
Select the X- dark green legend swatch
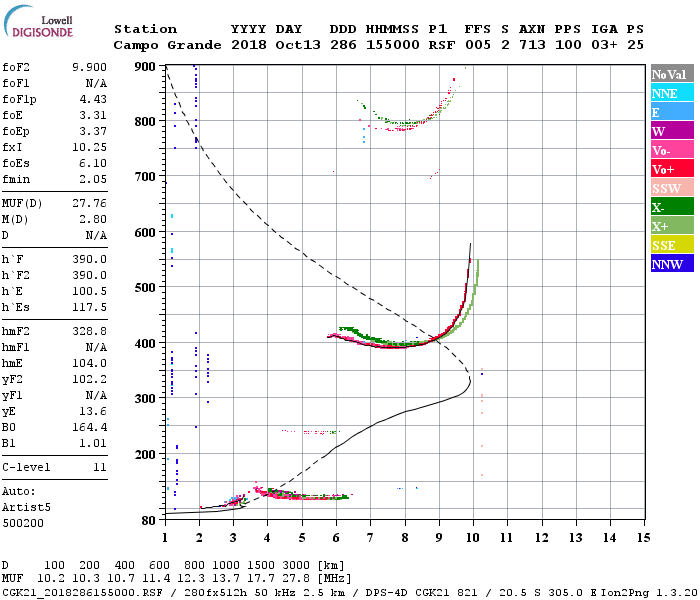point(672,207)
